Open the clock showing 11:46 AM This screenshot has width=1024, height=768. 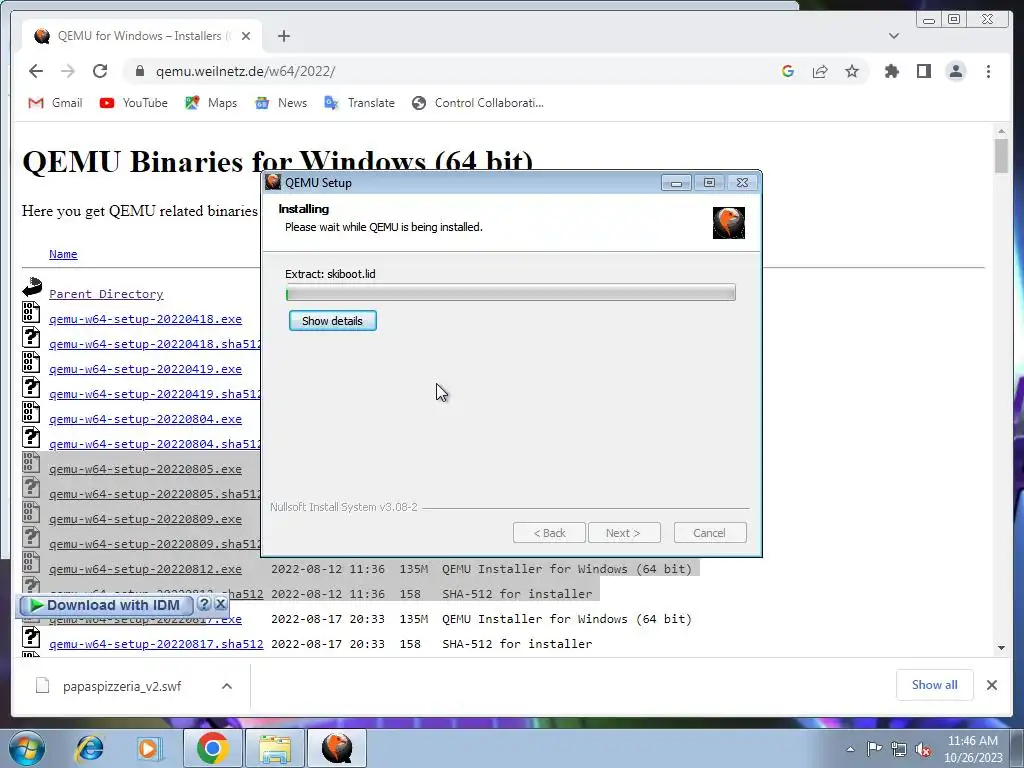click(x=973, y=749)
